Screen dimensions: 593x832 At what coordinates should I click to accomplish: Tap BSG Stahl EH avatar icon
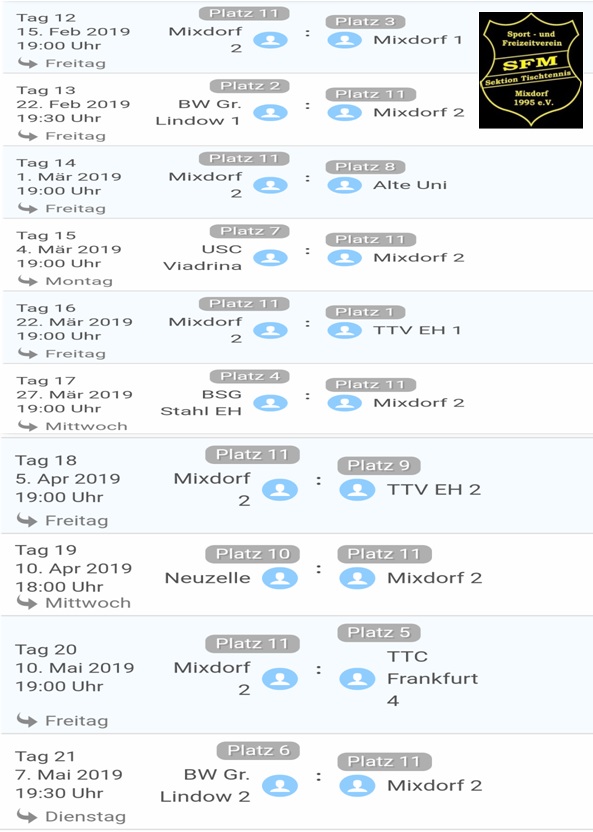(271, 403)
